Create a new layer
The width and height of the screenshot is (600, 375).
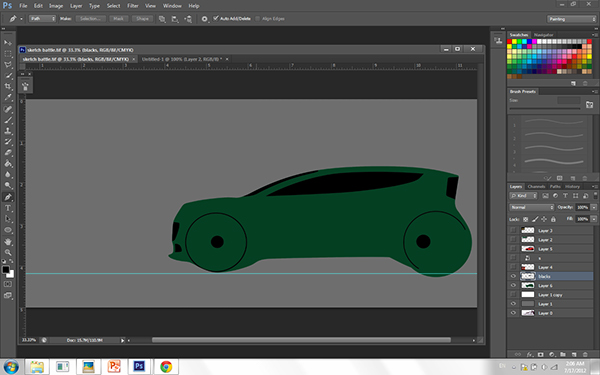coord(574,354)
